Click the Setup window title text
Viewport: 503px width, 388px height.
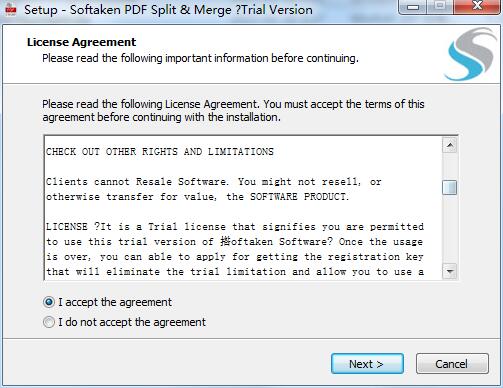tap(168, 10)
